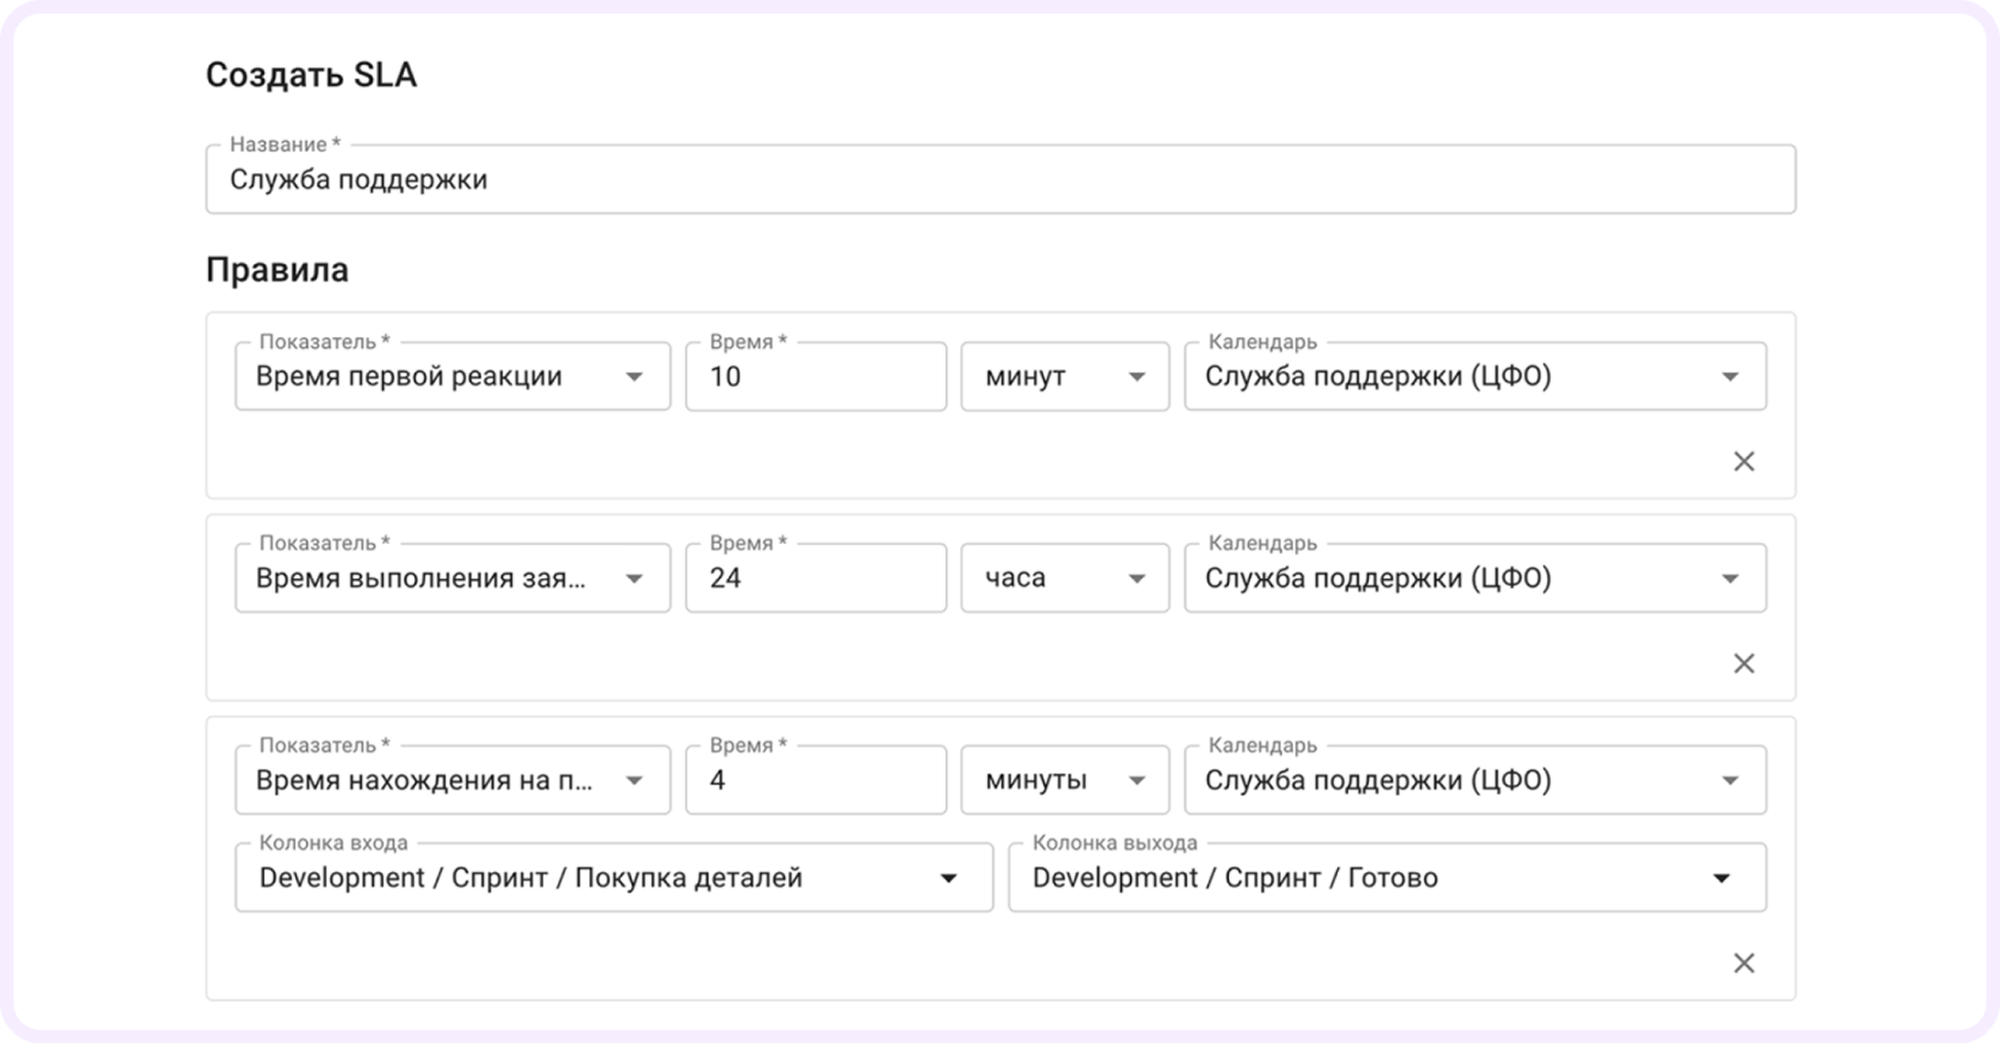Viewport: 2000px width, 1043px height.
Task: Expand the 'минут' time unit dropdown
Action: pos(1064,377)
